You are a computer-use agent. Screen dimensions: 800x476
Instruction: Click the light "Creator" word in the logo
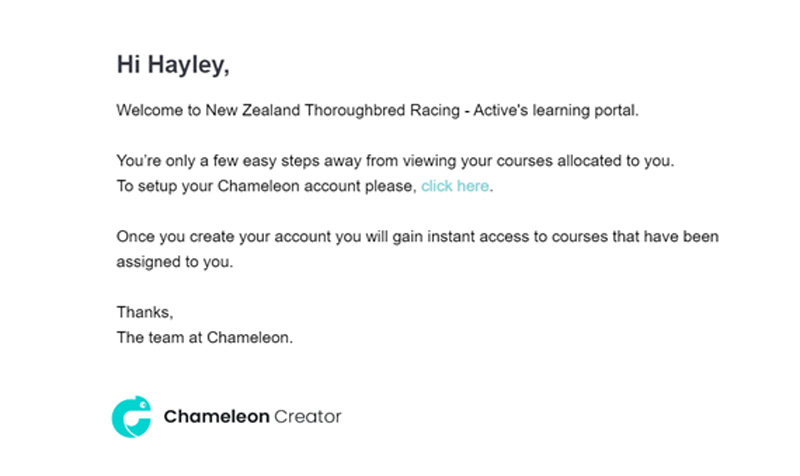coord(308,416)
